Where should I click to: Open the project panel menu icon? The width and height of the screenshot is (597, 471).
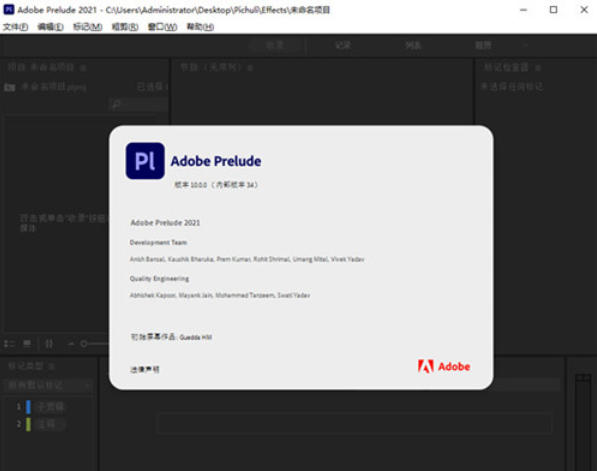click(83, 68)
